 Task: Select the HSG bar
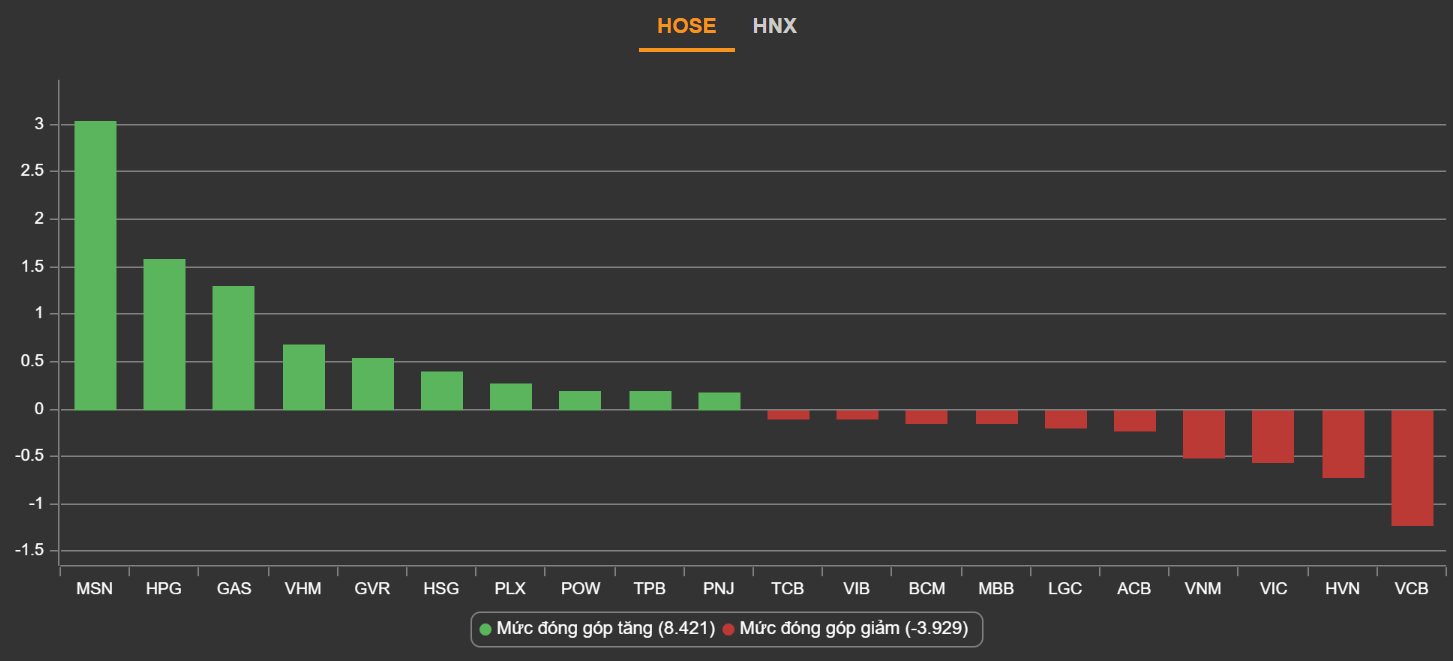click(441, 391)
